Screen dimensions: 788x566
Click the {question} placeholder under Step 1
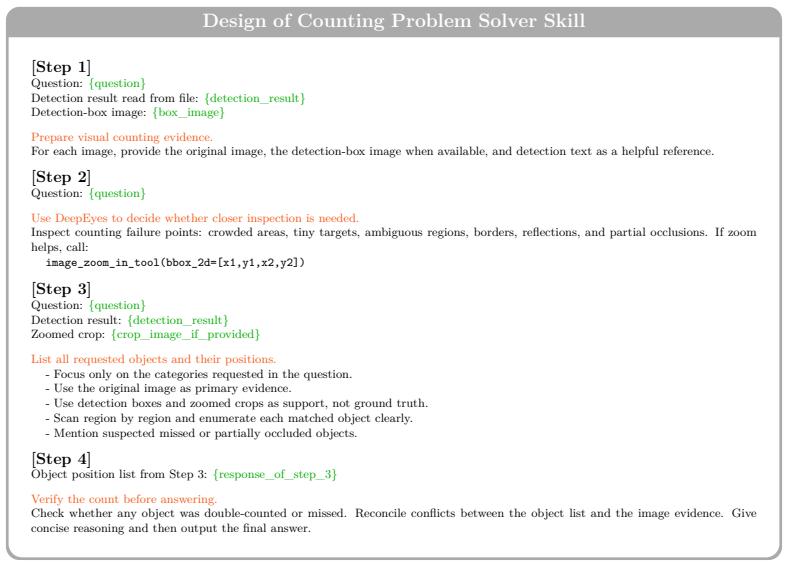[117, 83]
